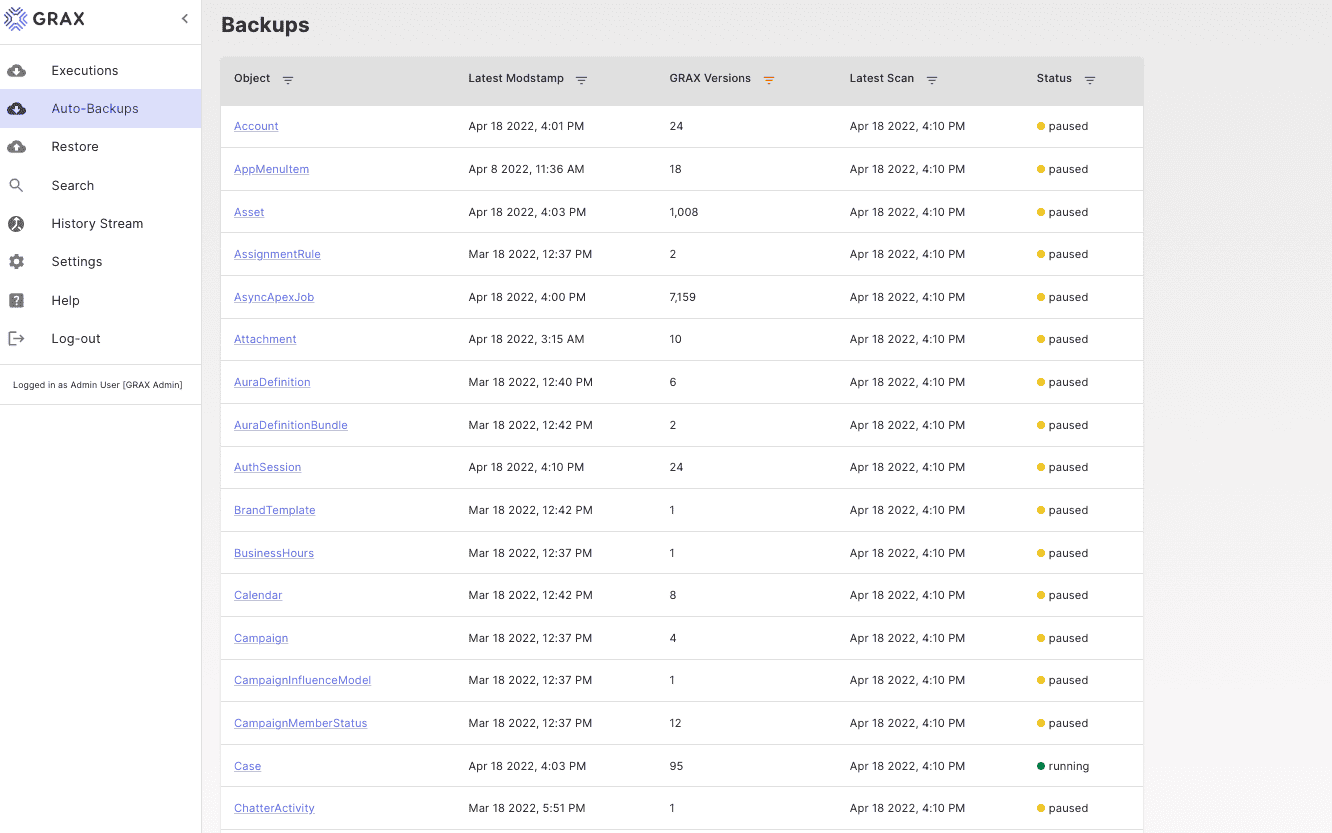Click the Settings gear icon
Image resolution: width=1332 pixels, height=833 pixels.
pyautogui.click(x=17, y=262)
